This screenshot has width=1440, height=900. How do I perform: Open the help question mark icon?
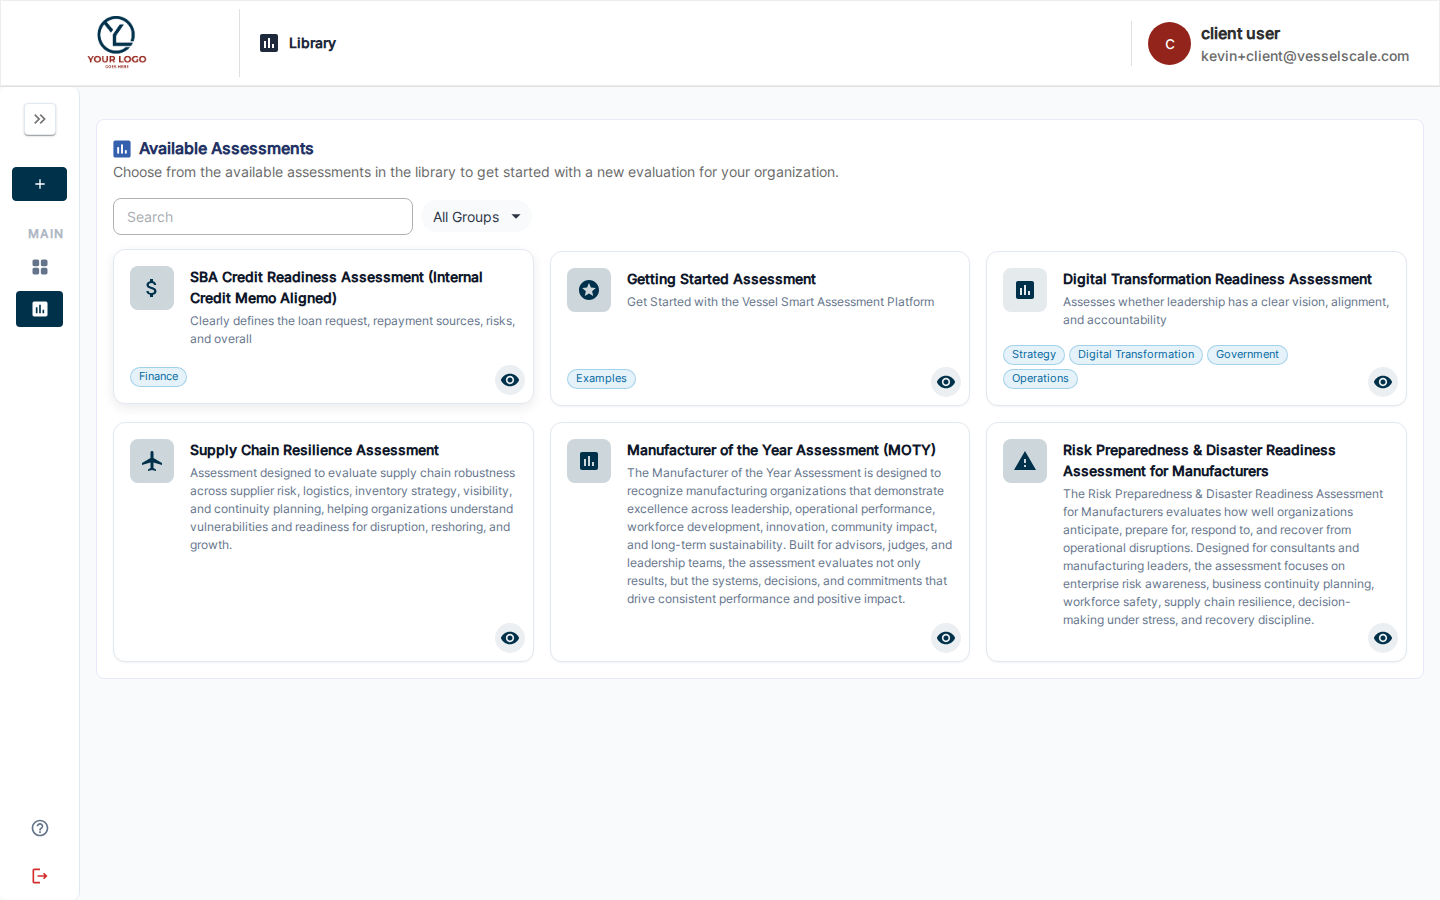point(40,828)
